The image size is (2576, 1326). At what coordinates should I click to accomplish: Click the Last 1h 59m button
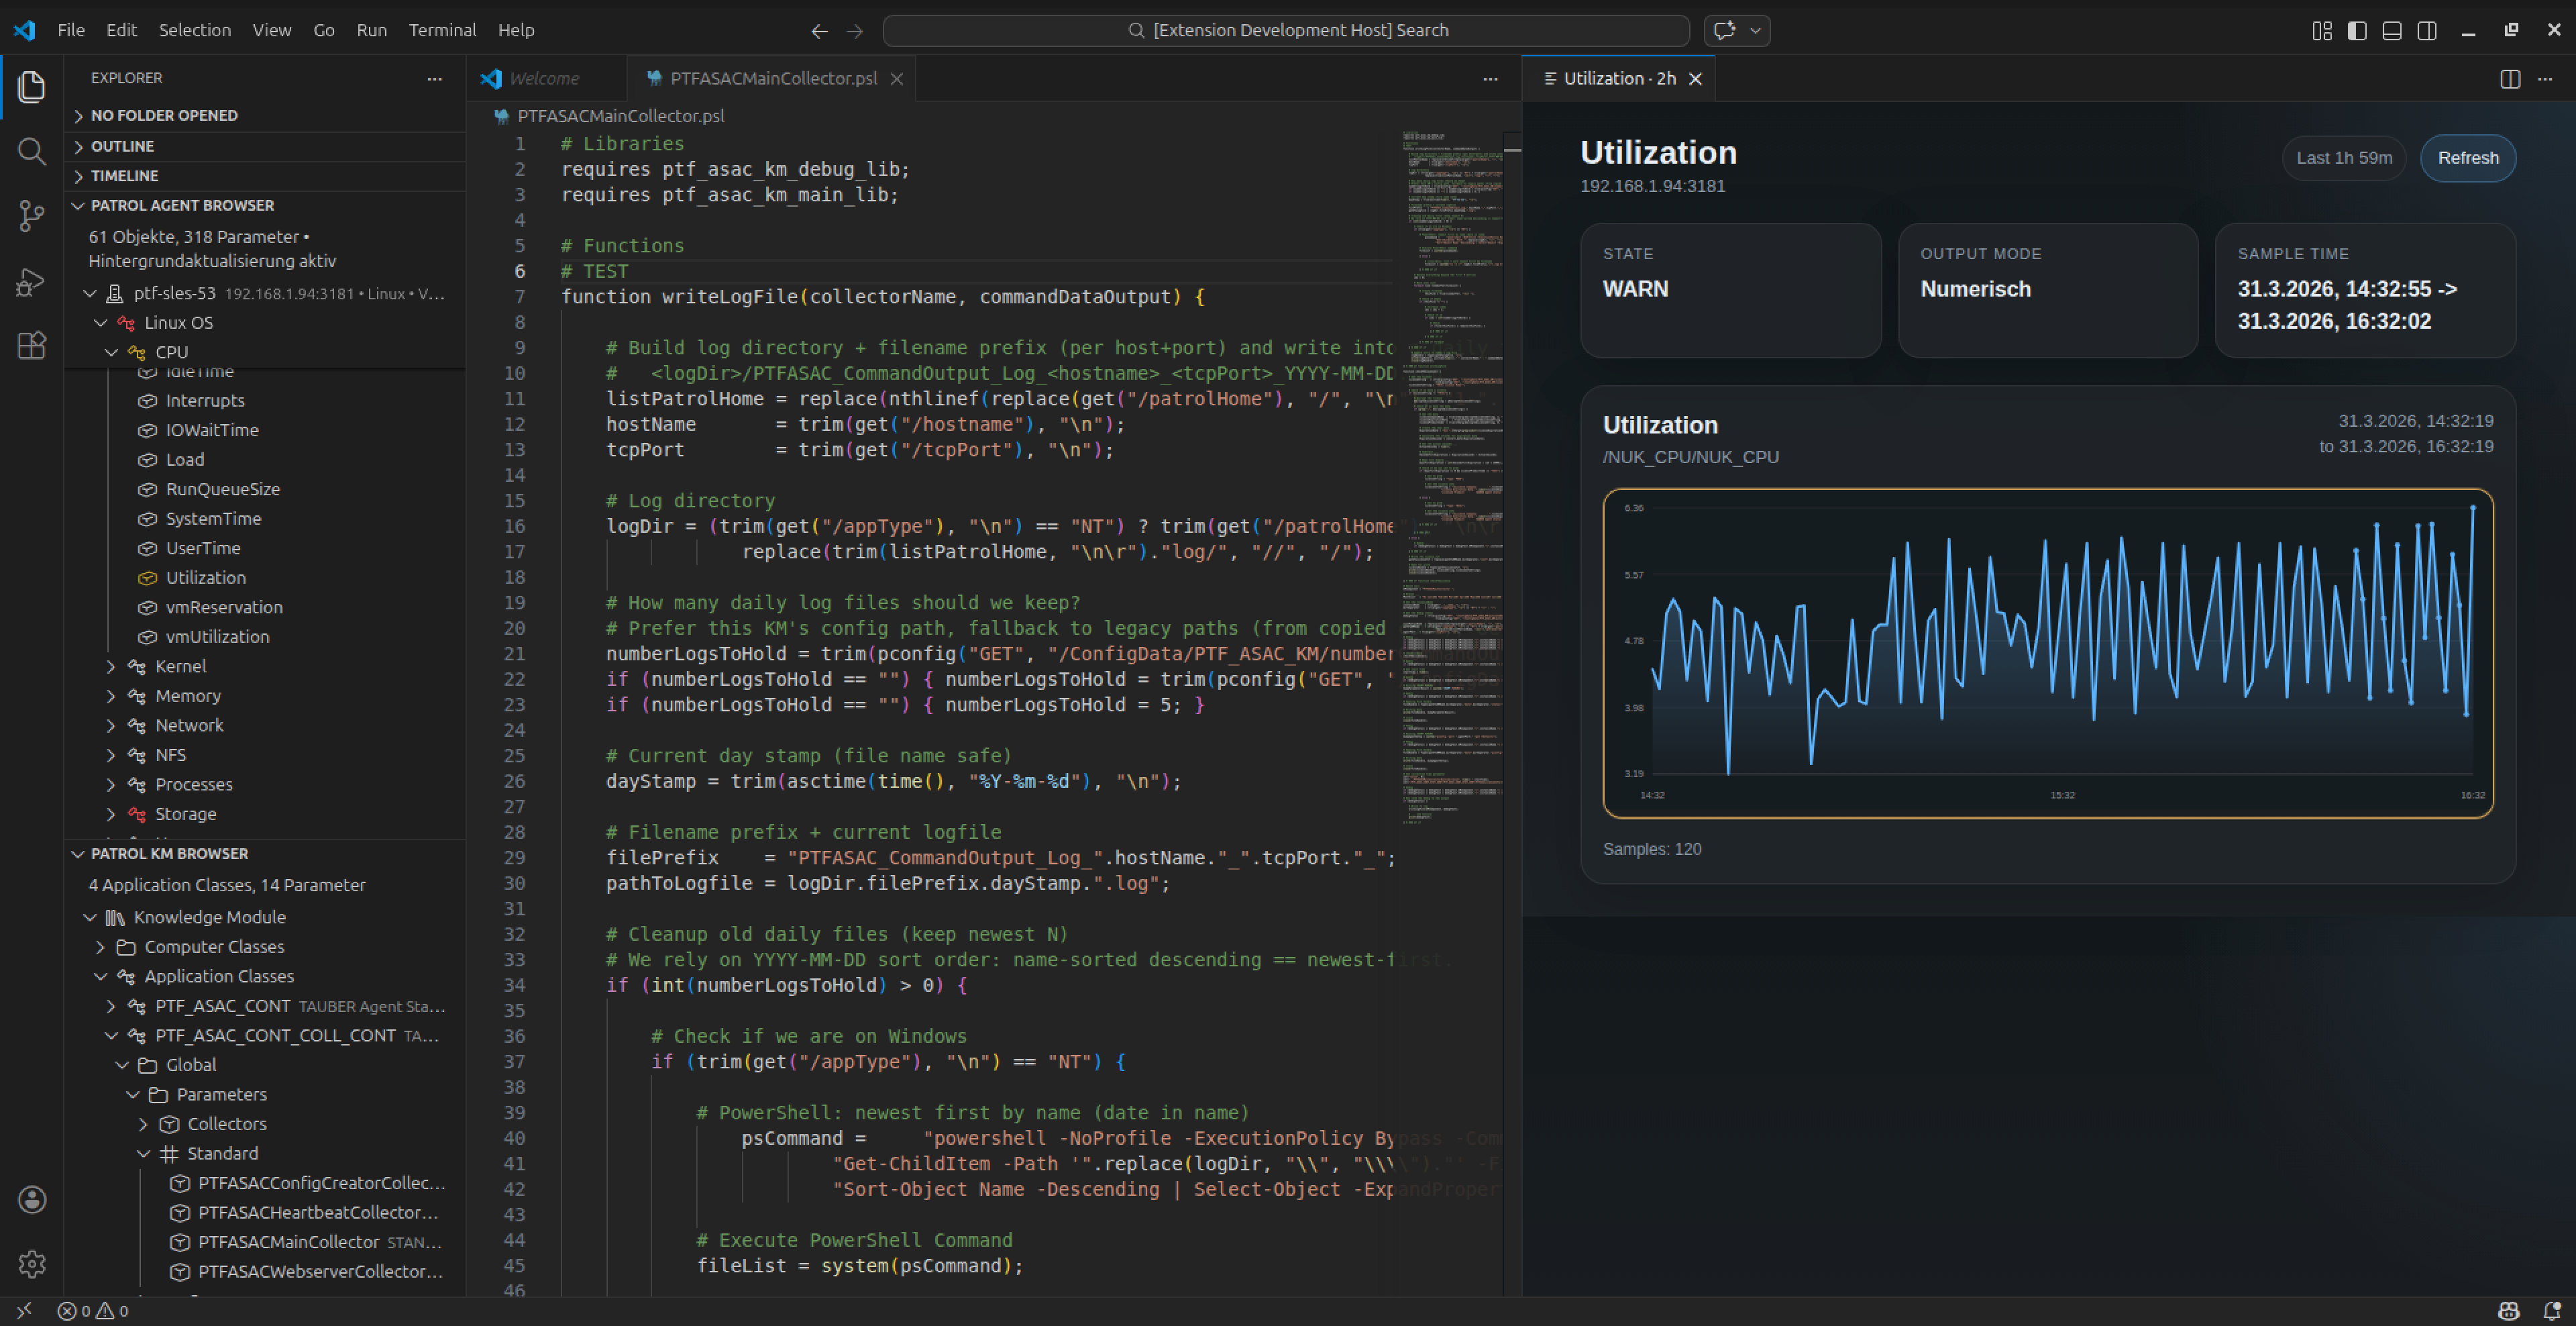(2343, 158)
